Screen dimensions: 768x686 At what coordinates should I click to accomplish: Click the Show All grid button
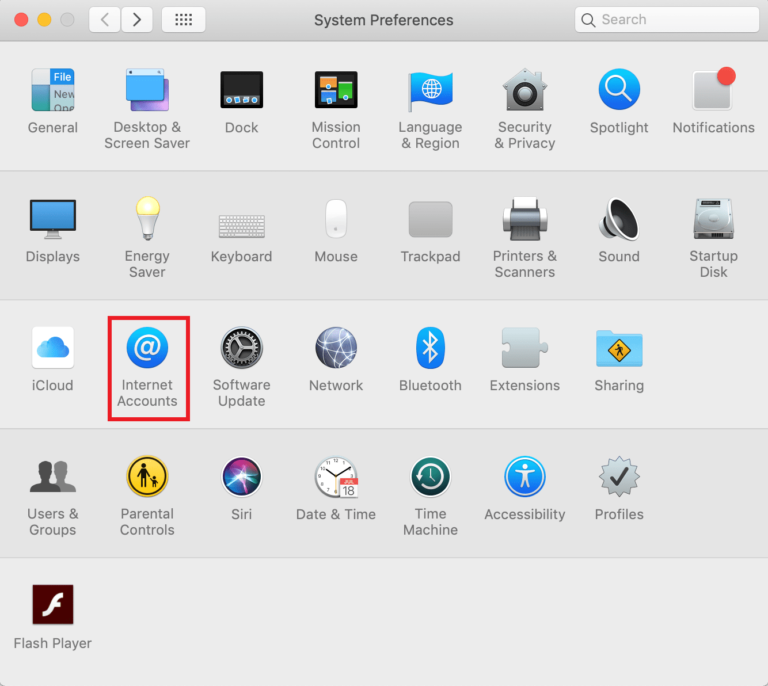click(183, 19)
